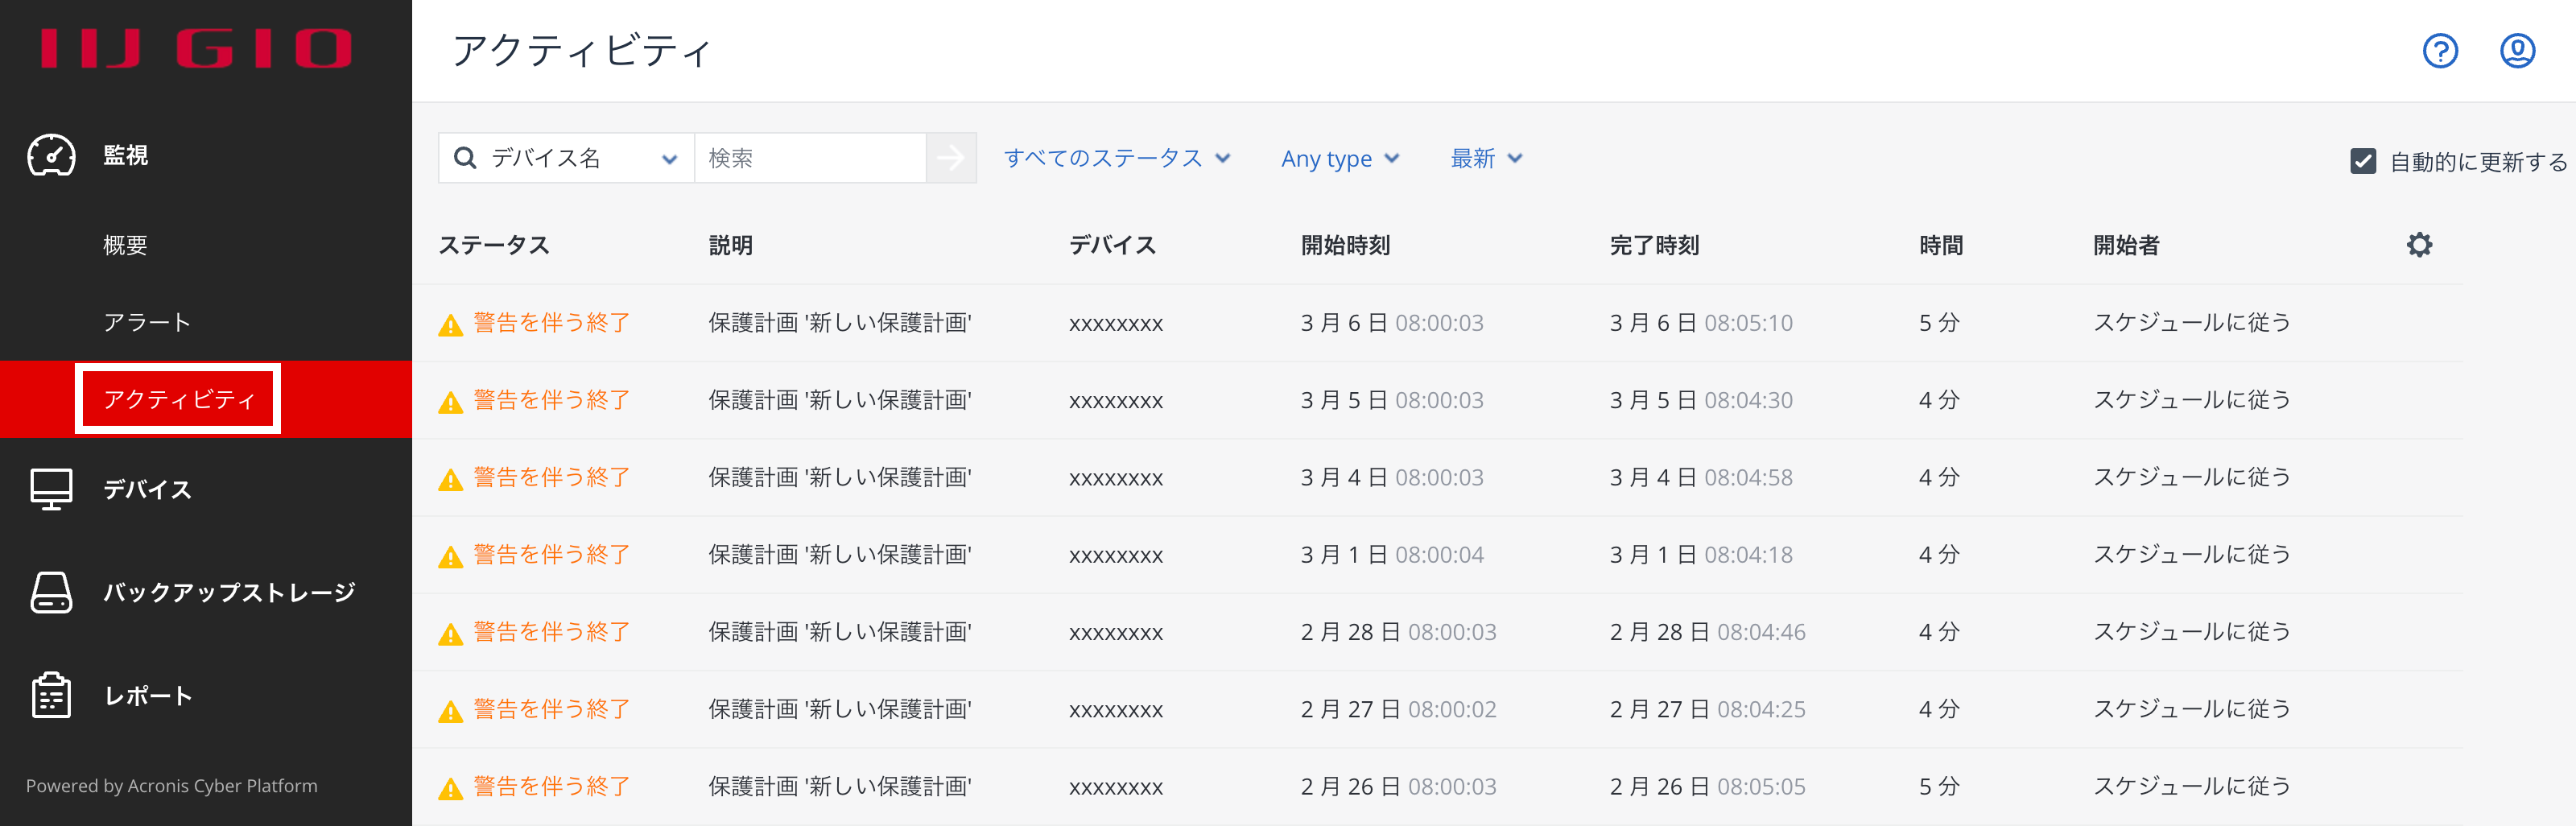Click warning icon in 2月28日 row

tap(451, 634)
